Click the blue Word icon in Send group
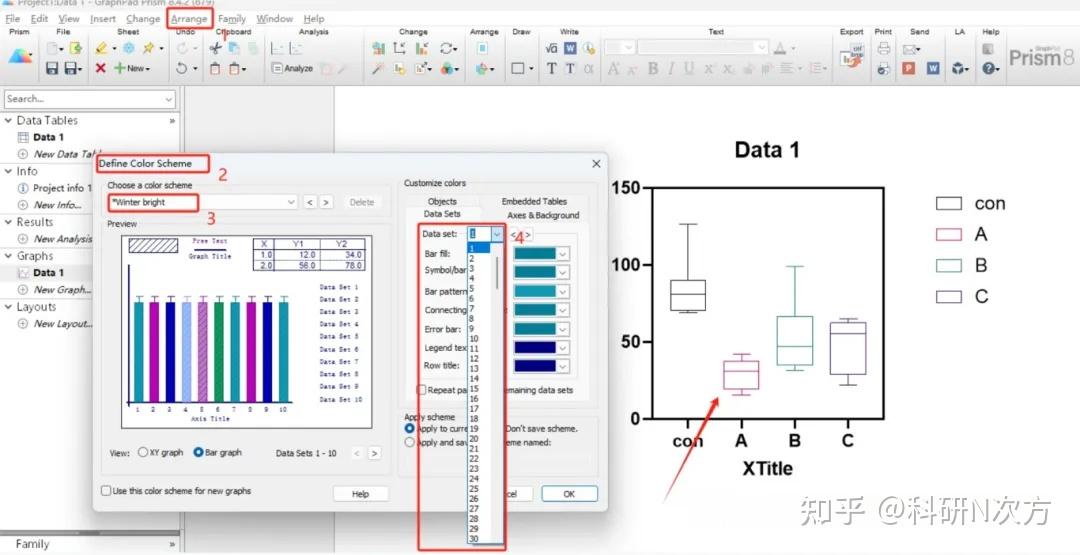Image resolution: width=1080 pixels, height=555 pixels. click(933, 68)
